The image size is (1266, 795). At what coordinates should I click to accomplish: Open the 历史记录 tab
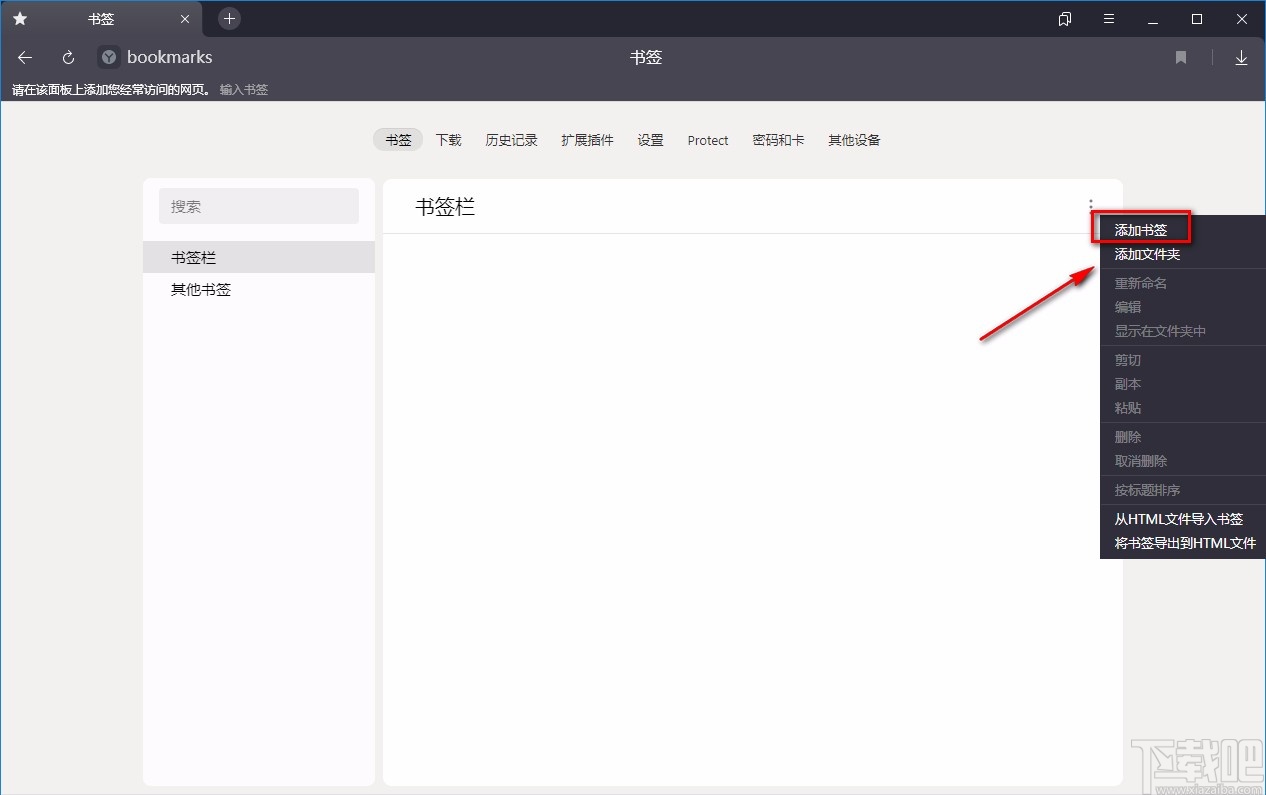point(511,140)
